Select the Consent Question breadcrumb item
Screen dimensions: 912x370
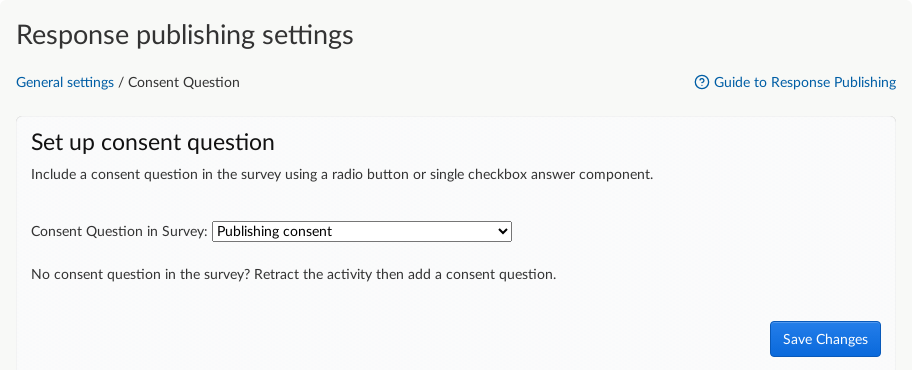tap(184, 83)
